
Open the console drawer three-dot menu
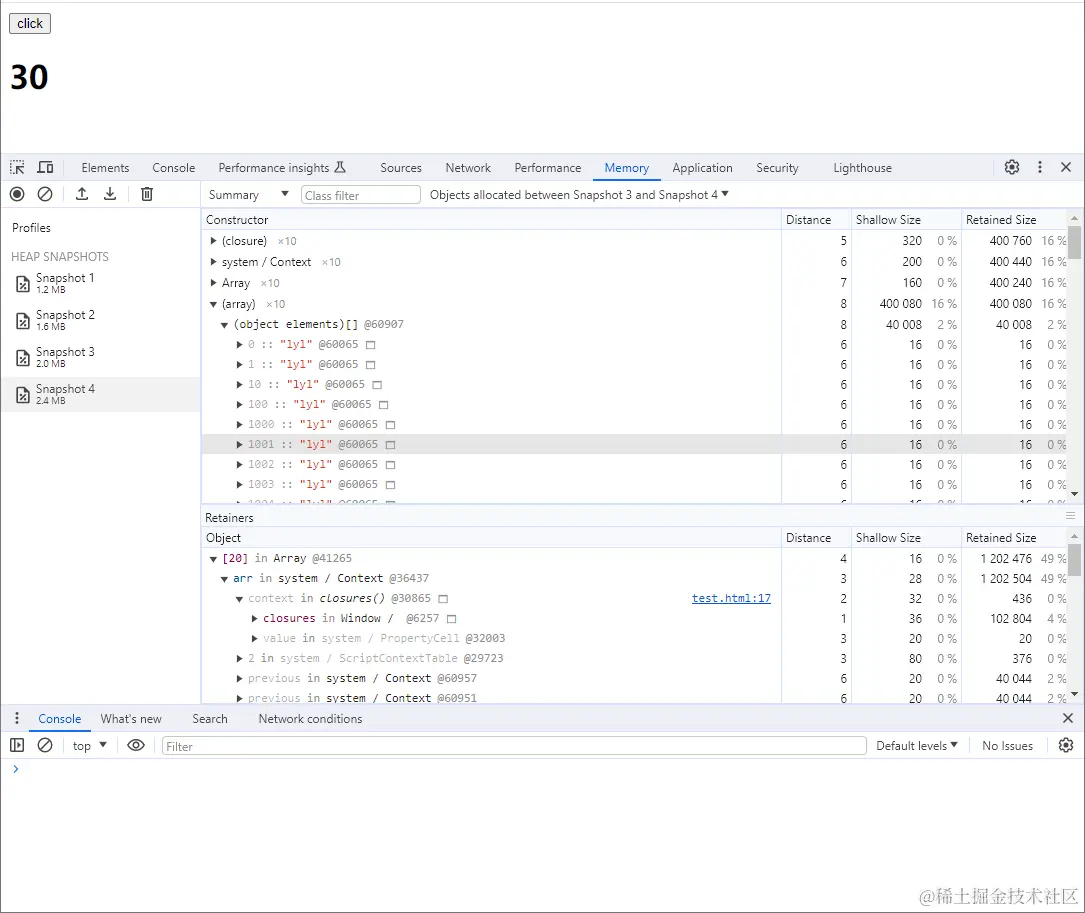coord(17,718)
